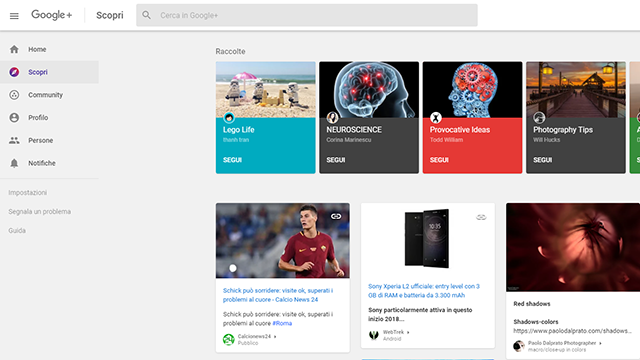Click the Provocative Ideas author avatar
The image size is (640, 360).
point(436,118)
